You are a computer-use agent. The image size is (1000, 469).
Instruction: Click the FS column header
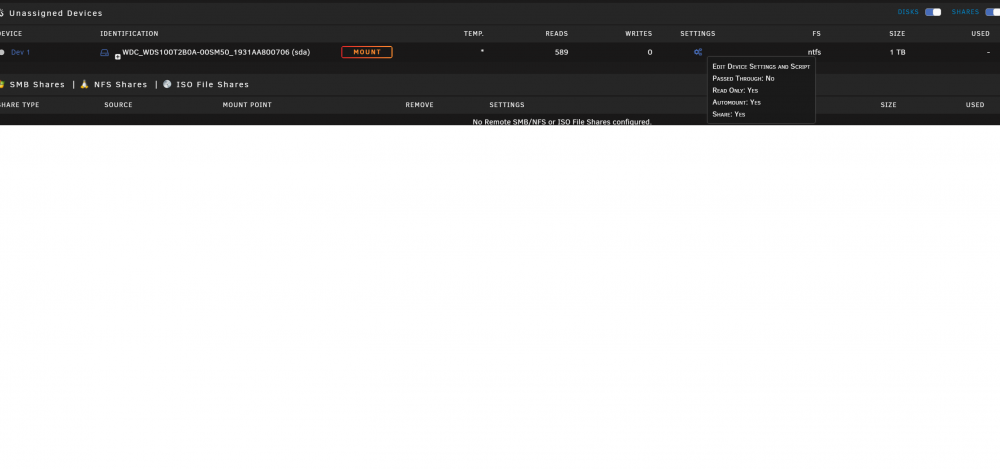point(816,34)
